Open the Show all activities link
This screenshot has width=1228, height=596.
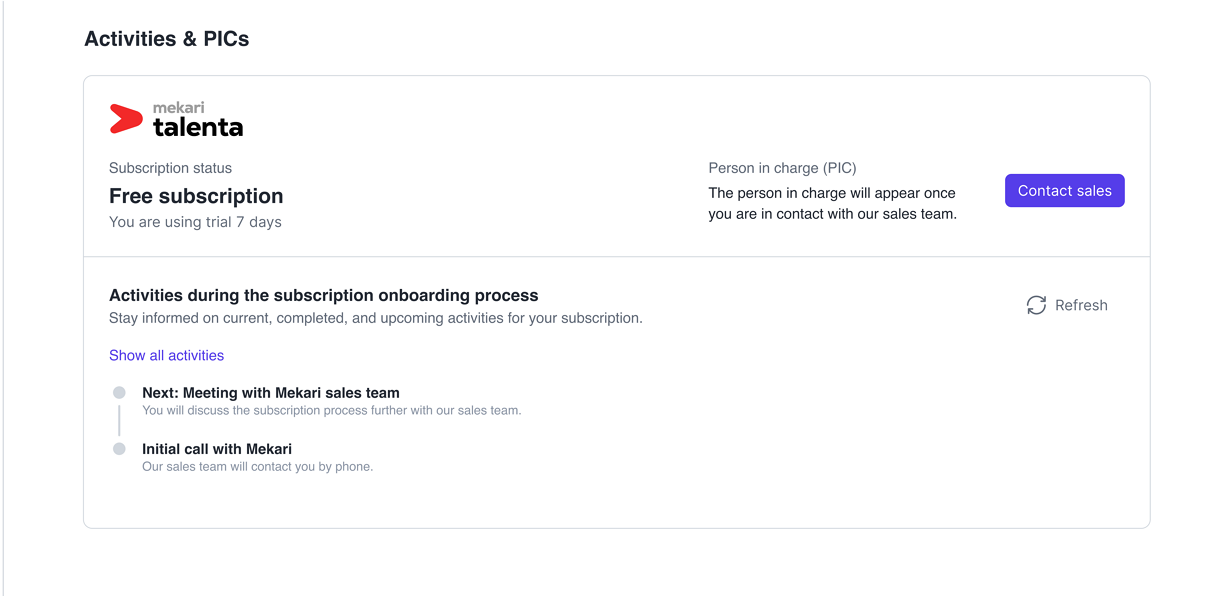pyautogui.click(x=166, y=355)
